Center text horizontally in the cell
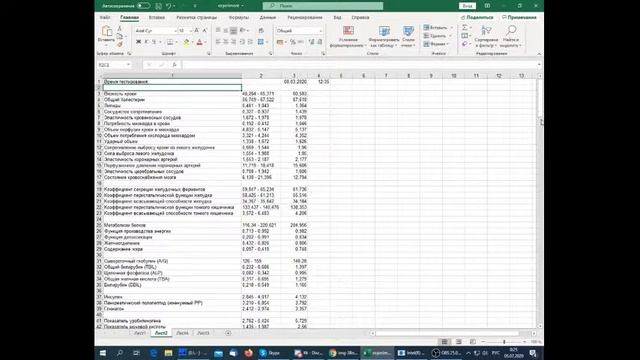Screen dimensions: 640x360 [226, 42]
